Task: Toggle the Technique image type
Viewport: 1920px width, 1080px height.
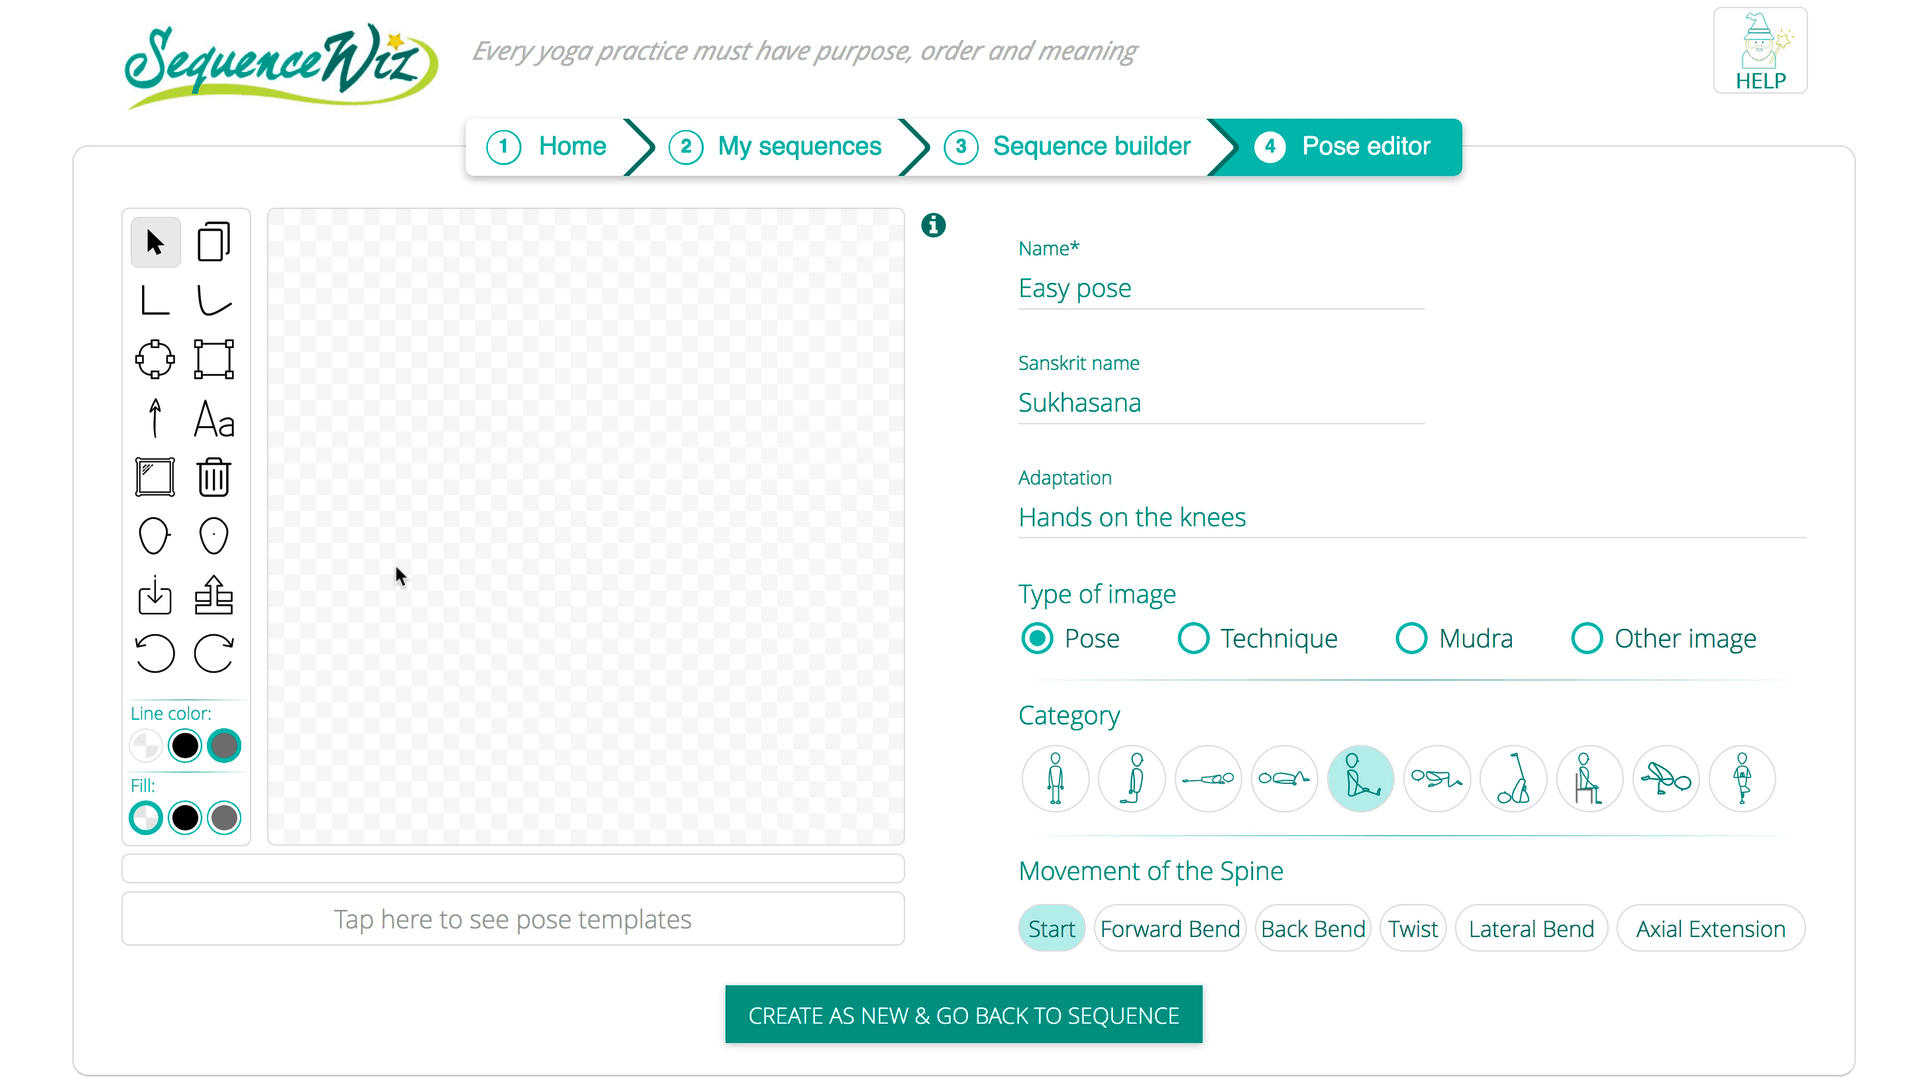Action: point(1192,638)
